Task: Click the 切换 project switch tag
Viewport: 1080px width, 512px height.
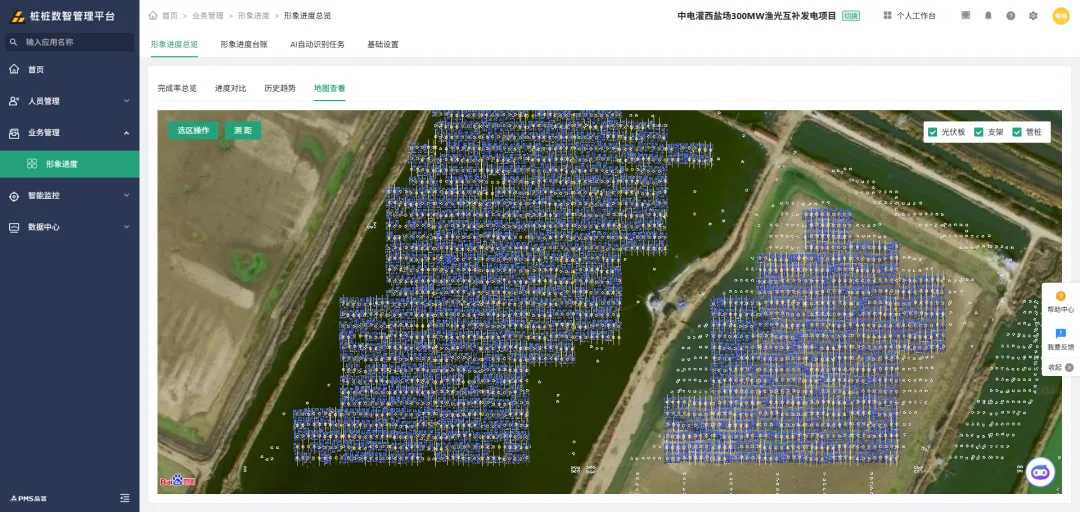Action: click(851, 16)
